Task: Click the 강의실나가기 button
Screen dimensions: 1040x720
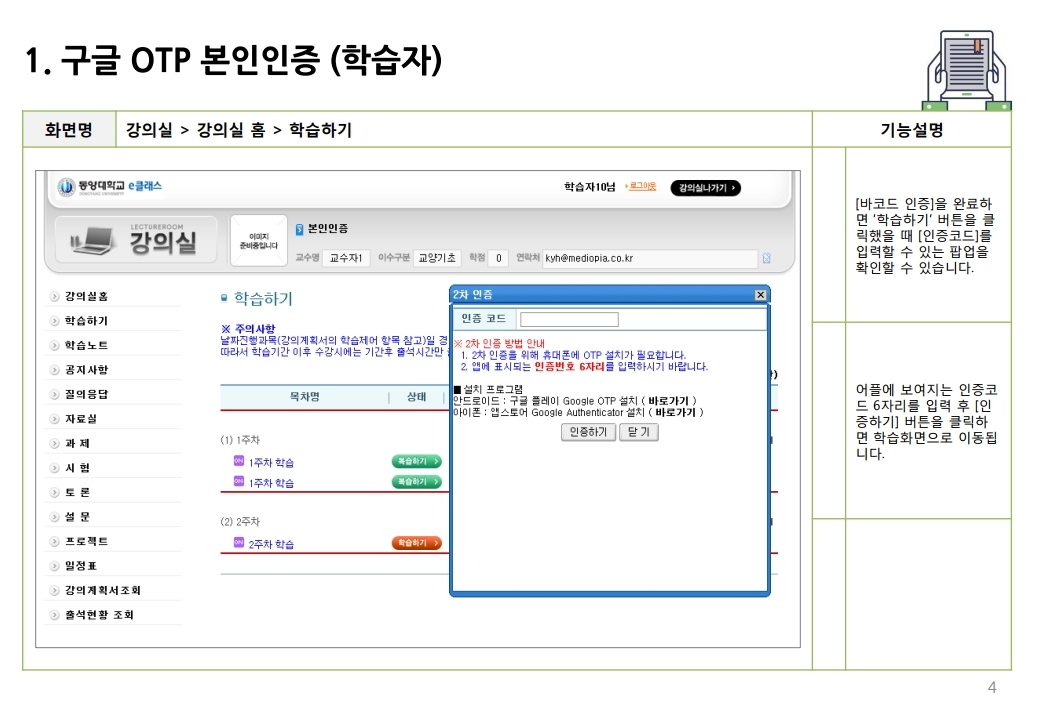Action: [705, 188]
